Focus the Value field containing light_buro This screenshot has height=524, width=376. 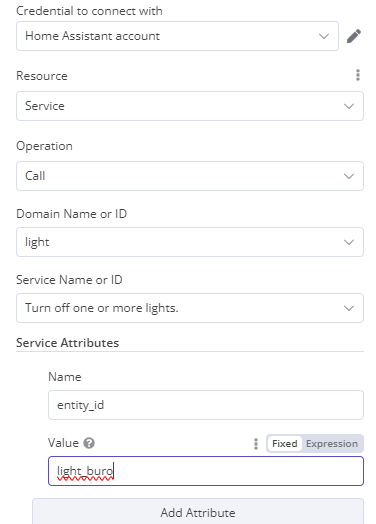click(x=206, y=471)
